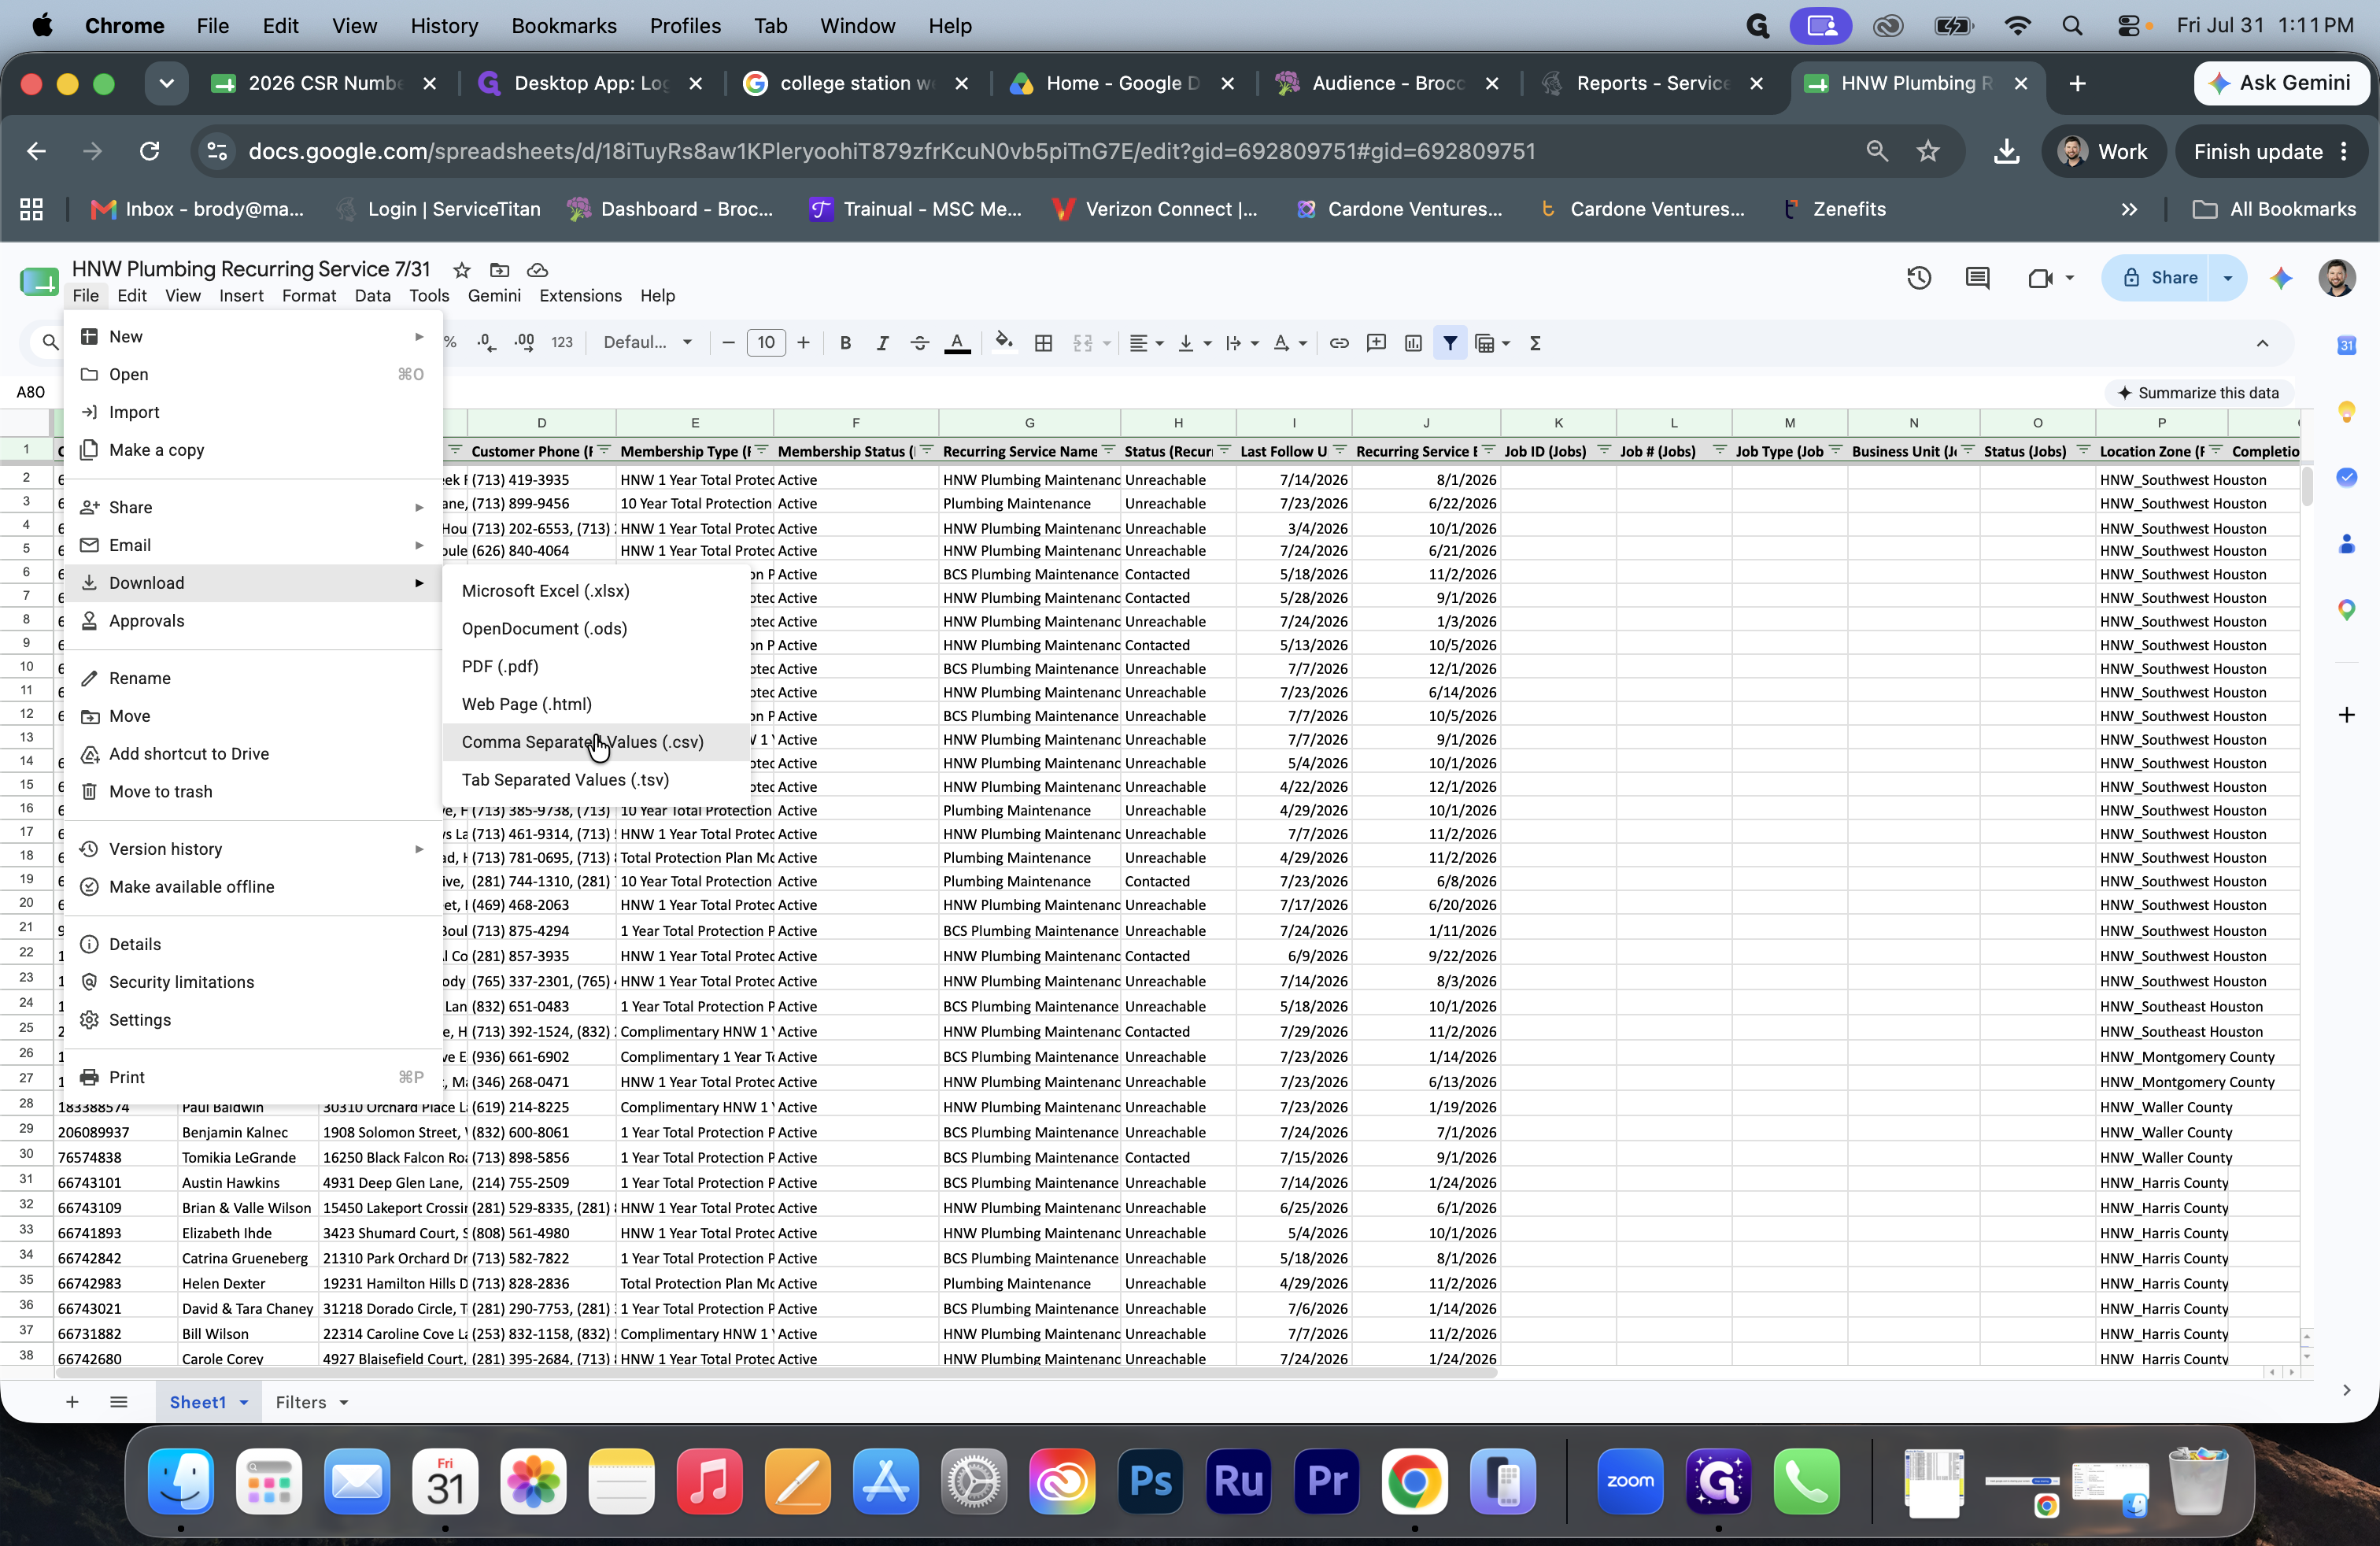Open Google Maps side panel icon
Image resolution: width=2380 pixels, height=1546 pixels.
(x=2346, y=609)
